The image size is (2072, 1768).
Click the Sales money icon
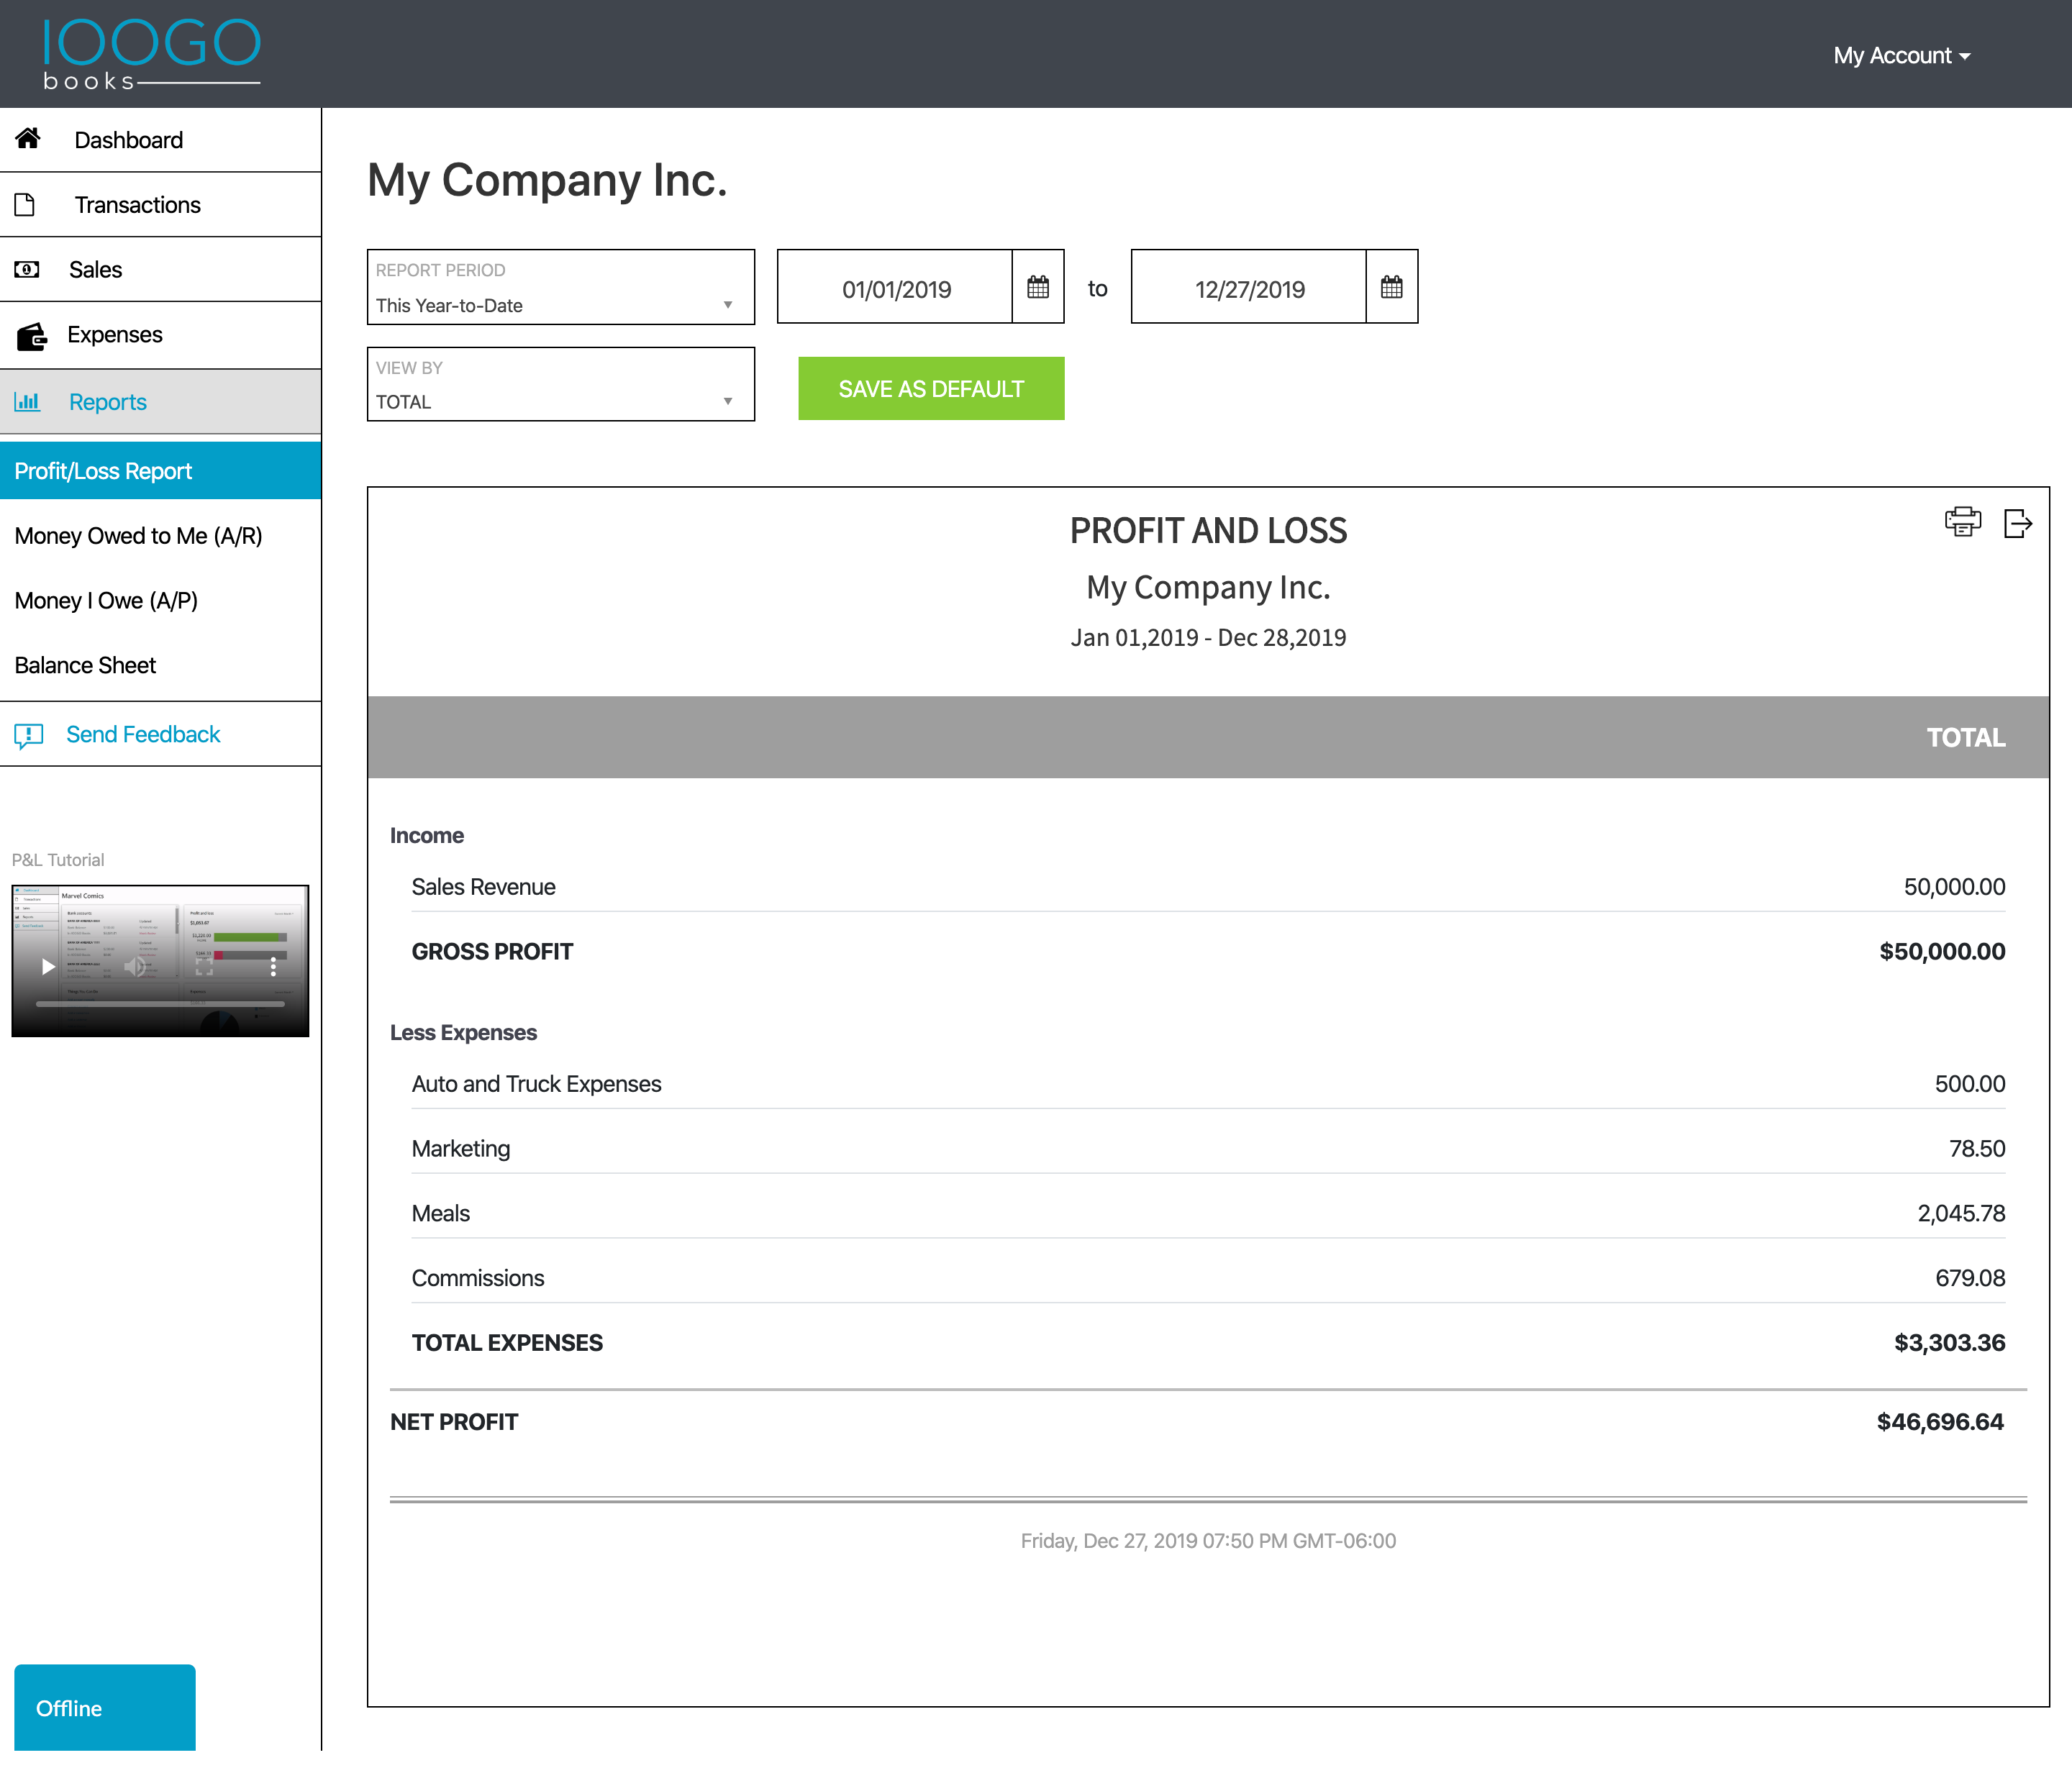click(27, 269)
